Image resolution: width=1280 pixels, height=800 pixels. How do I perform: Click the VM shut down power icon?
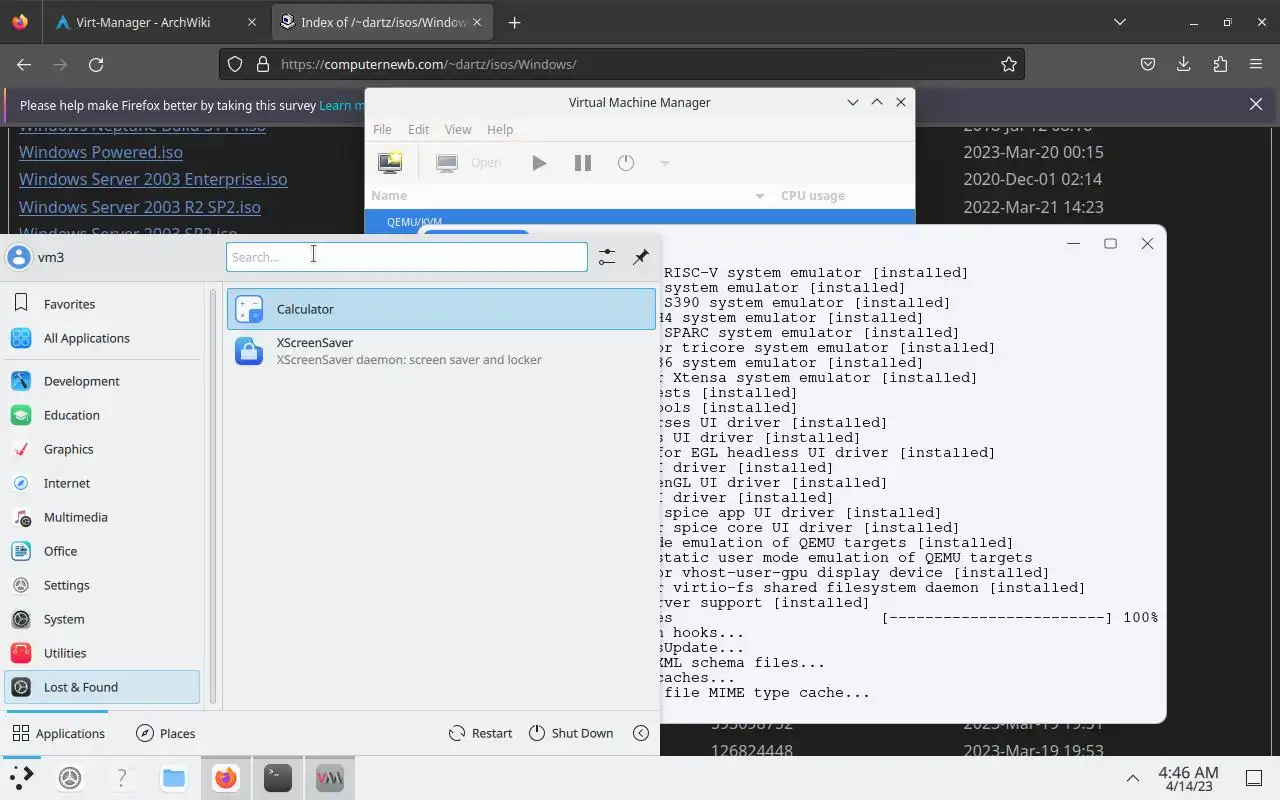[x=626, y=163]
